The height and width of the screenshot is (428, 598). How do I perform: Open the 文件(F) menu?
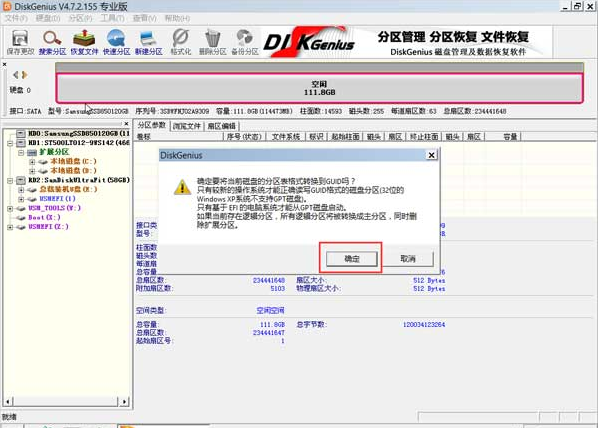point(16,18)
